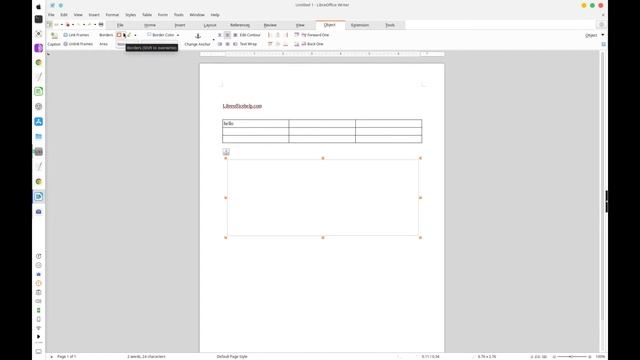The height and width of the screenshot is (360, 640).
Task: Toggle the wrap icon next to Edit Contour
Action: tap(235, 35)
